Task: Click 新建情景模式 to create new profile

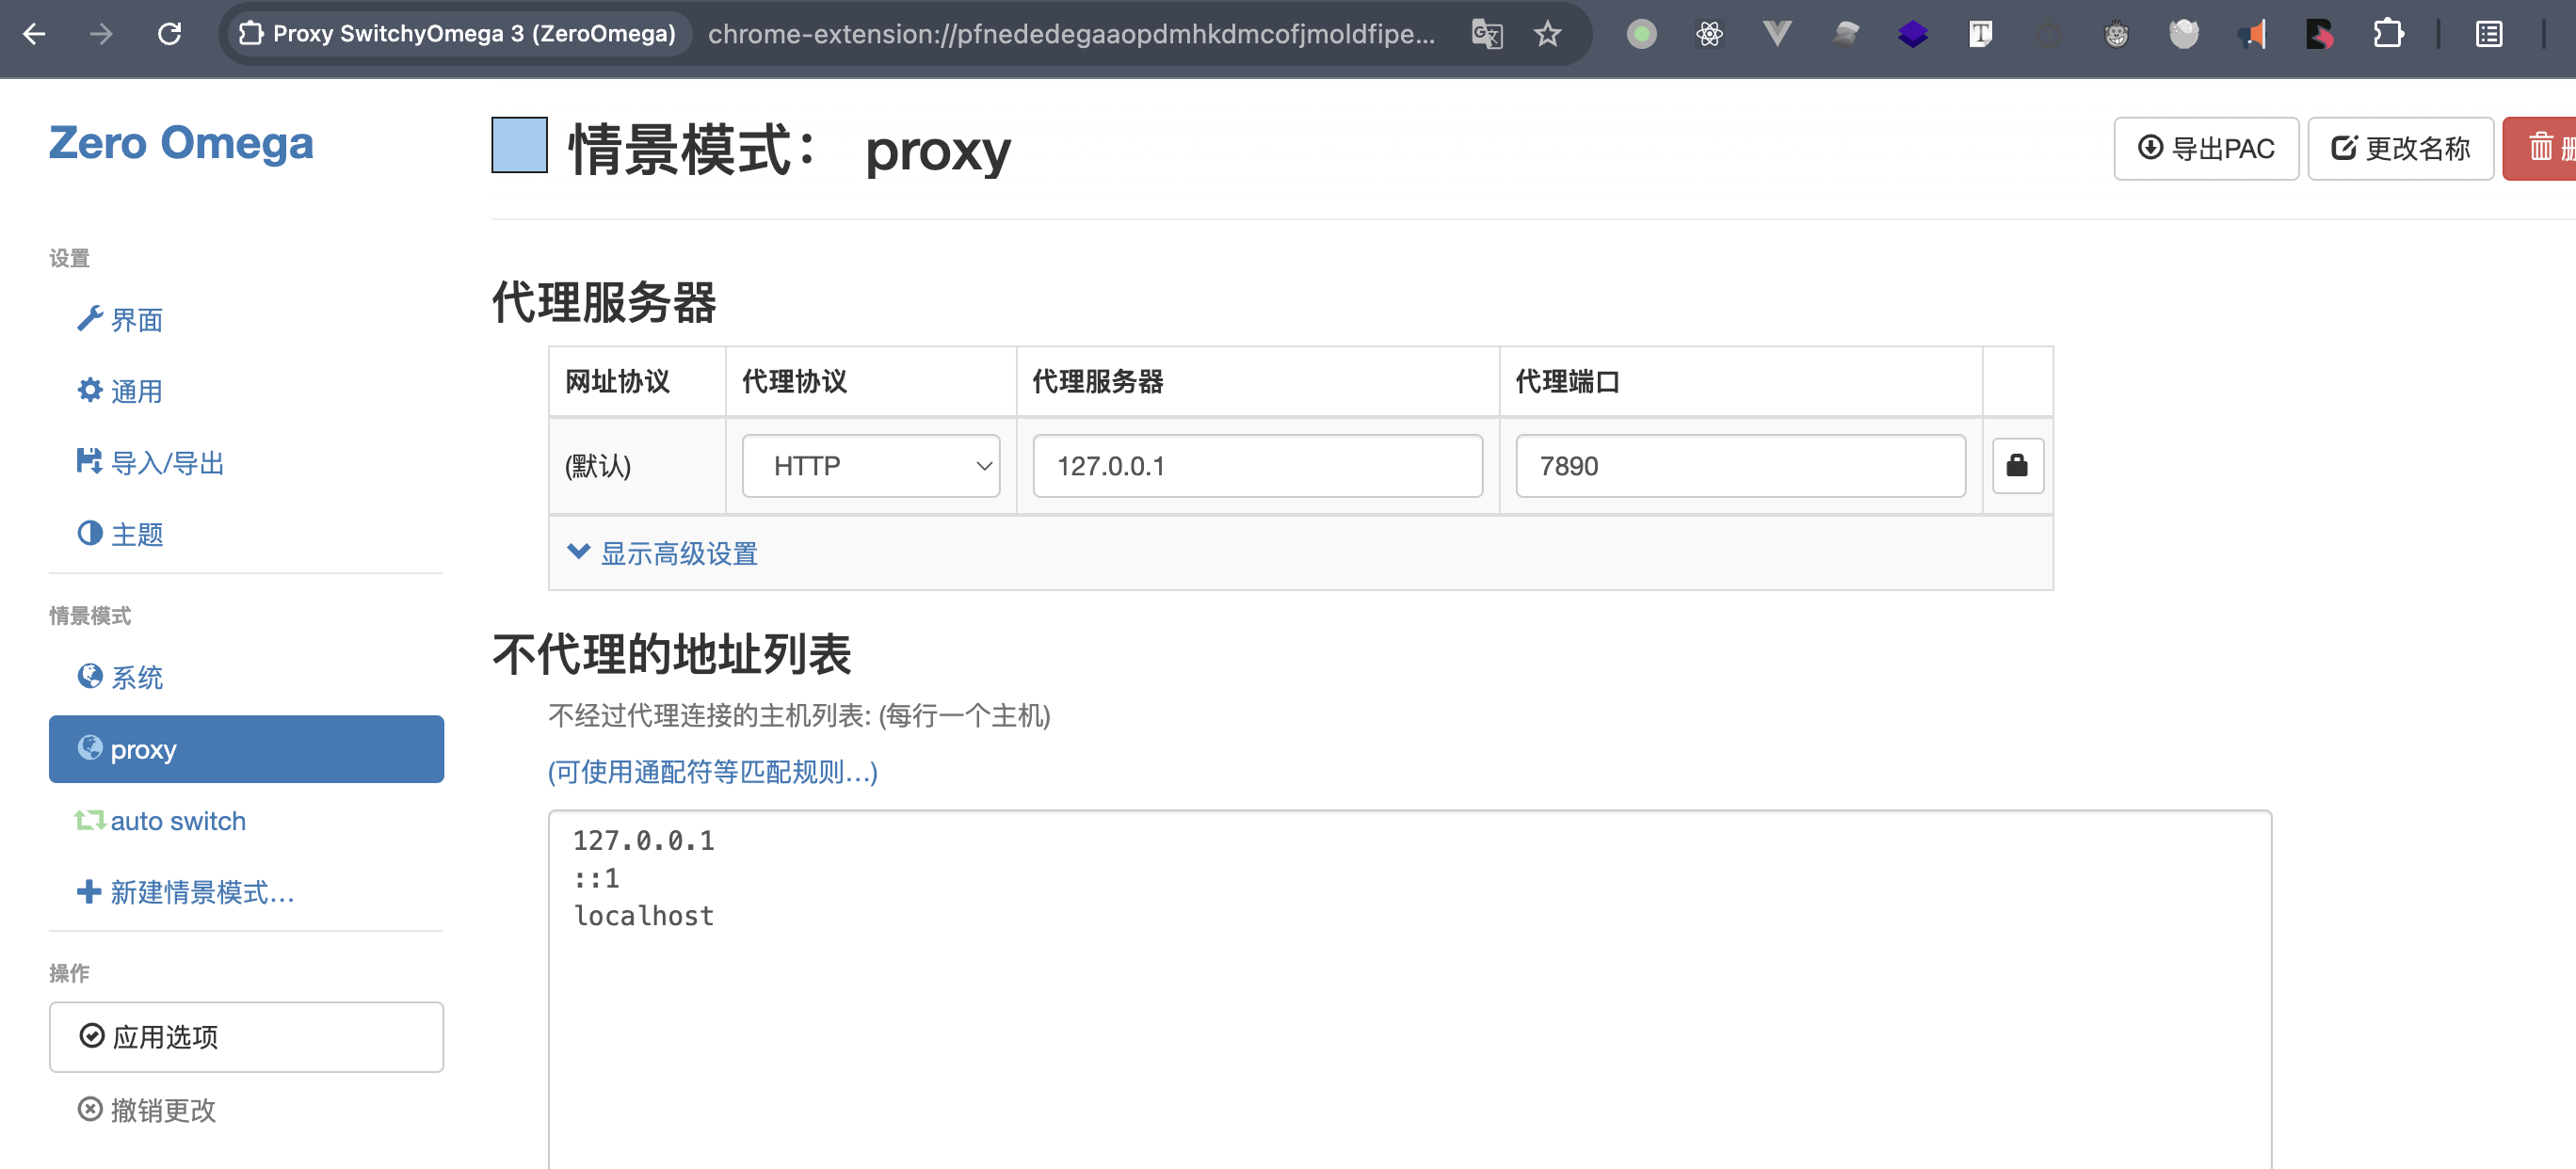Action: (x=186, y=892)
